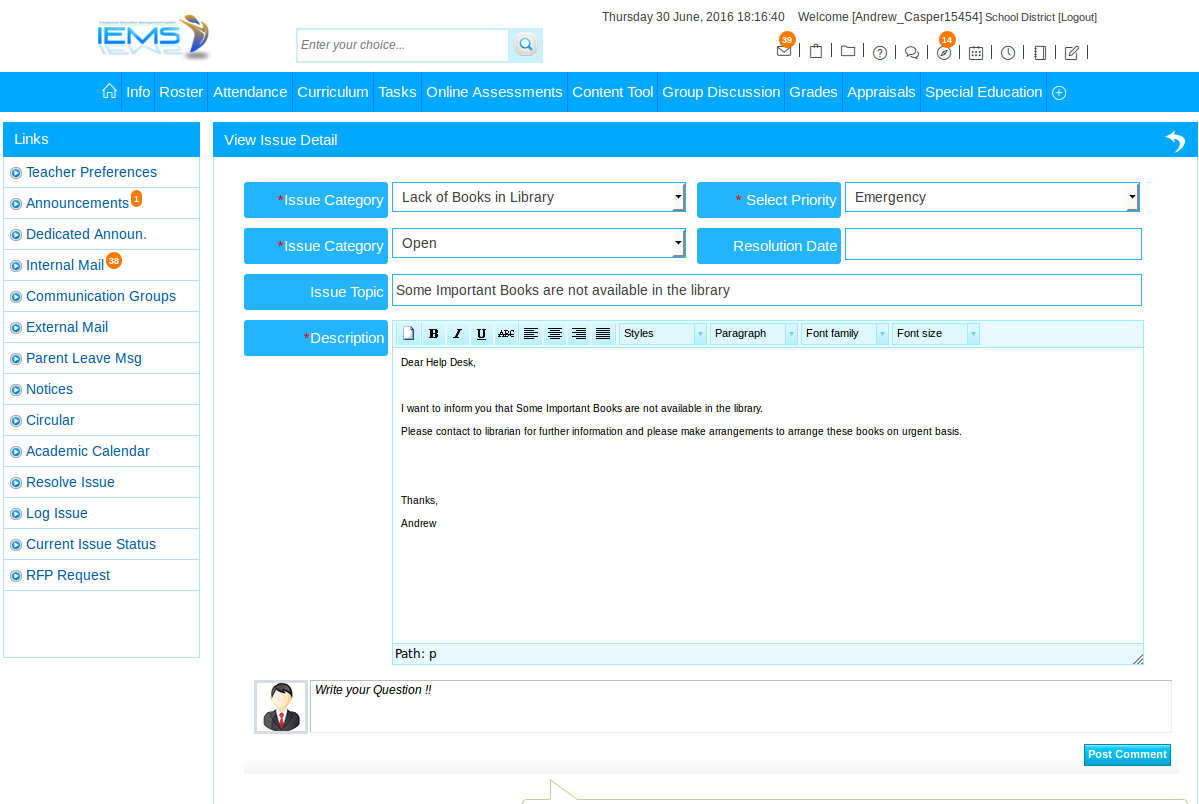Toggle italic formatting in editor toolbar

457,334
